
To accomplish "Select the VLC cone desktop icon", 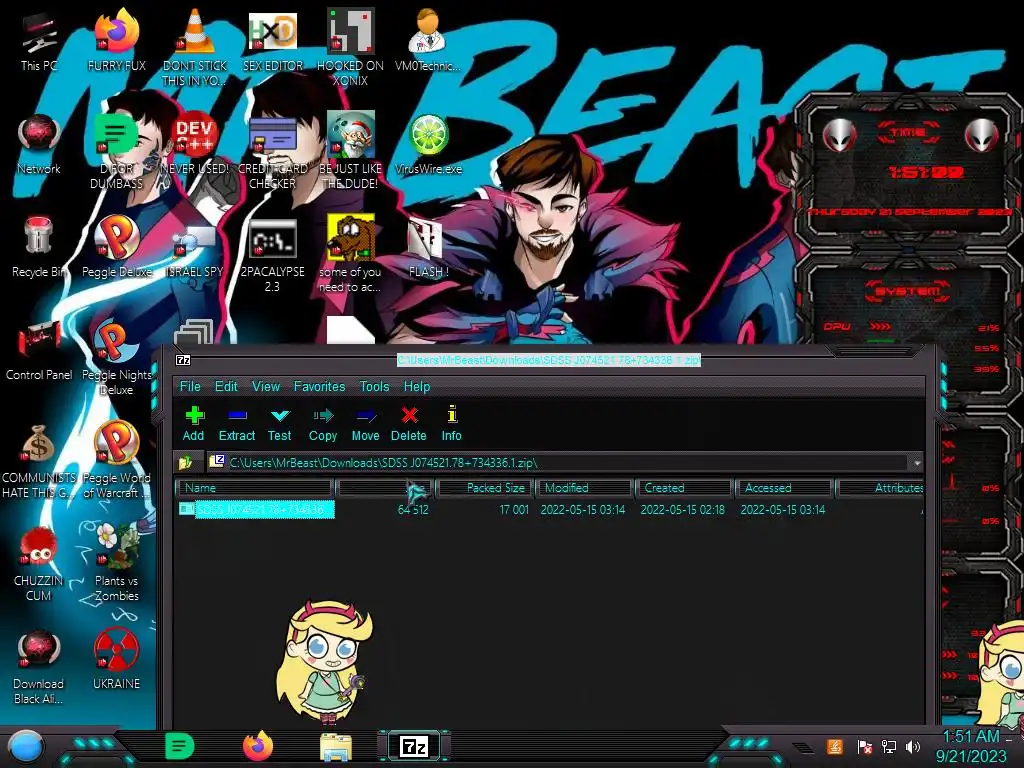I will (x=194, y=49).
